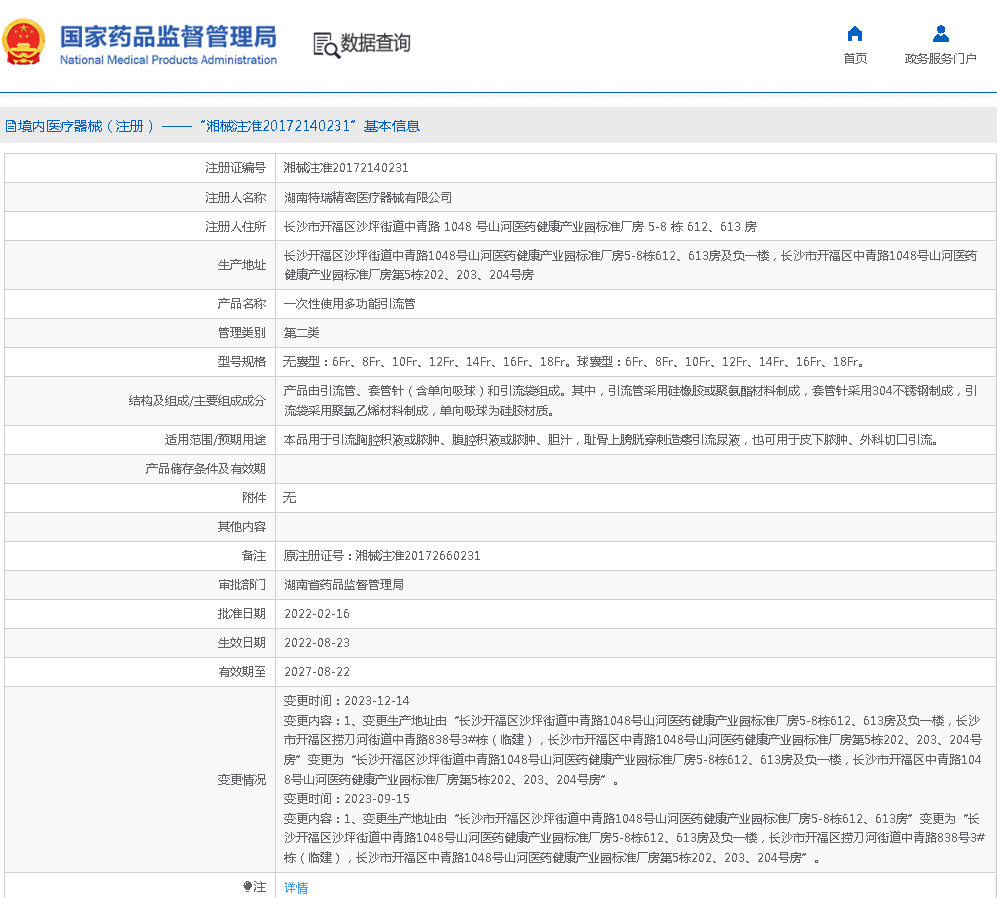
Task: Click the 结构及组成 composition description
Action: [x=629, y=401]
